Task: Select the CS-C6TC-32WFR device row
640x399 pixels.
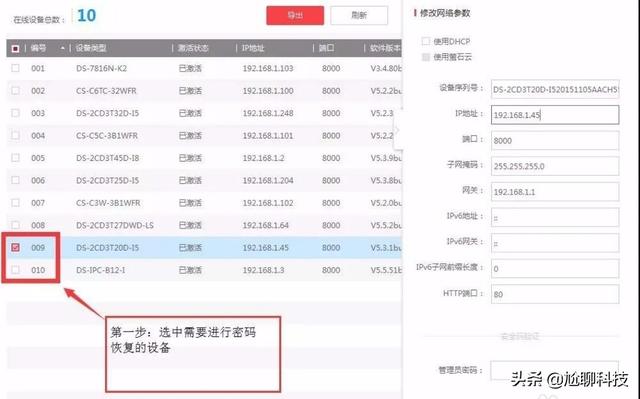Action: (204, 91)
